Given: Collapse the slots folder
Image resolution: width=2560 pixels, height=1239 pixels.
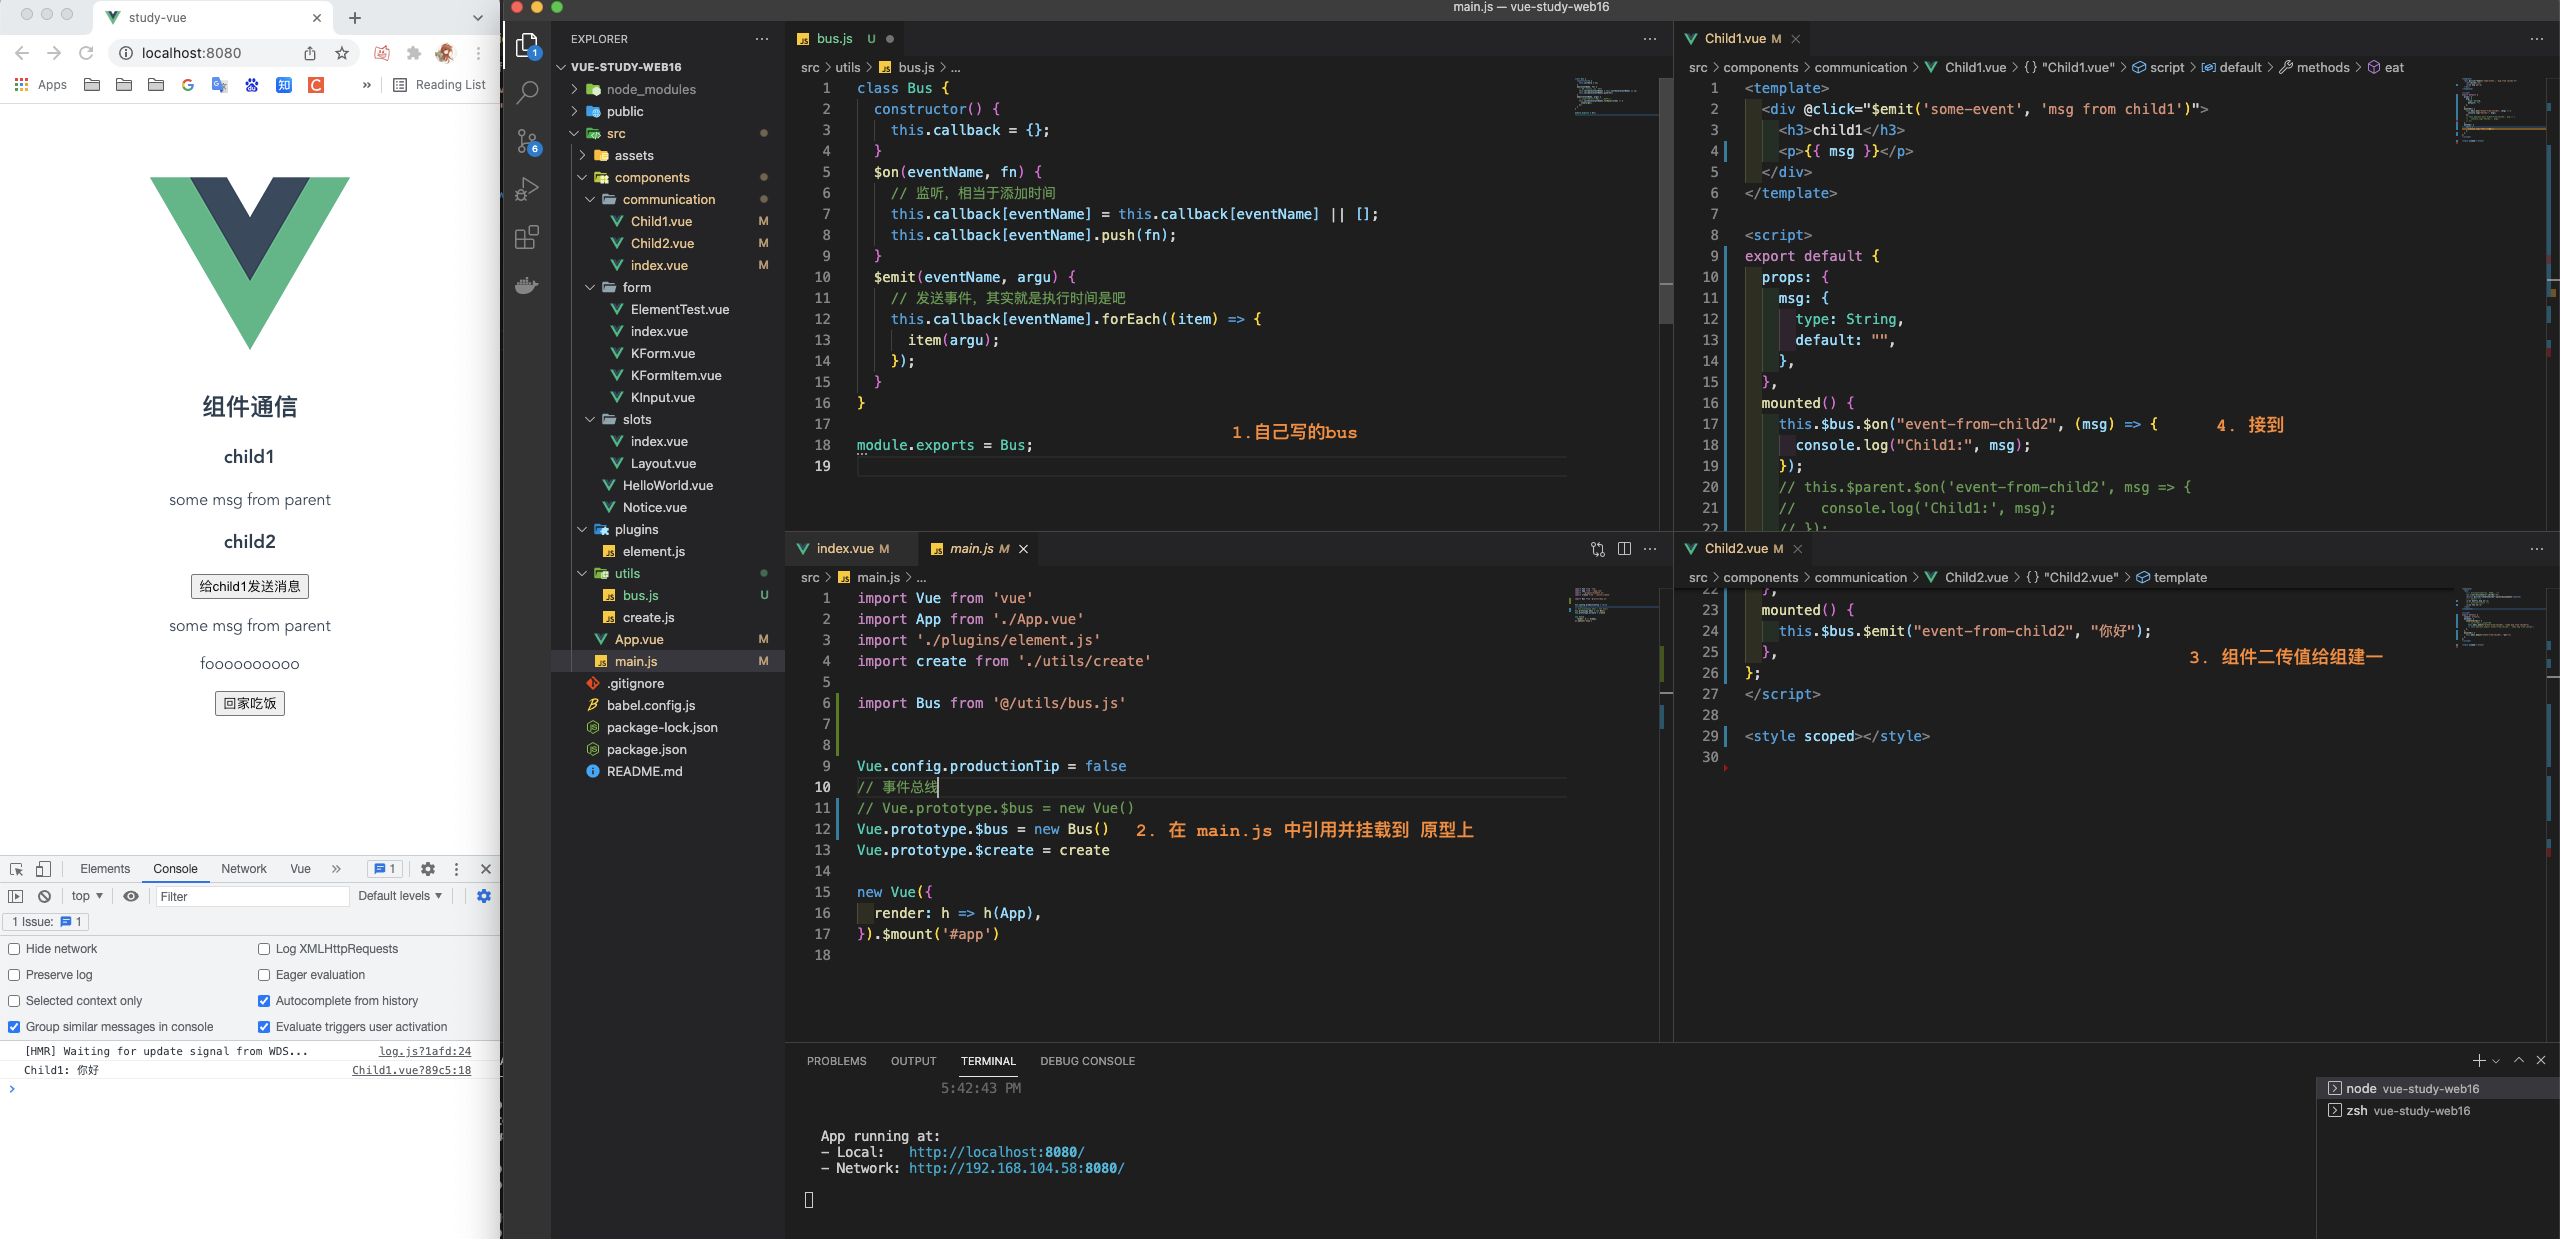Looking at the screenshot, I should [668, 419].
